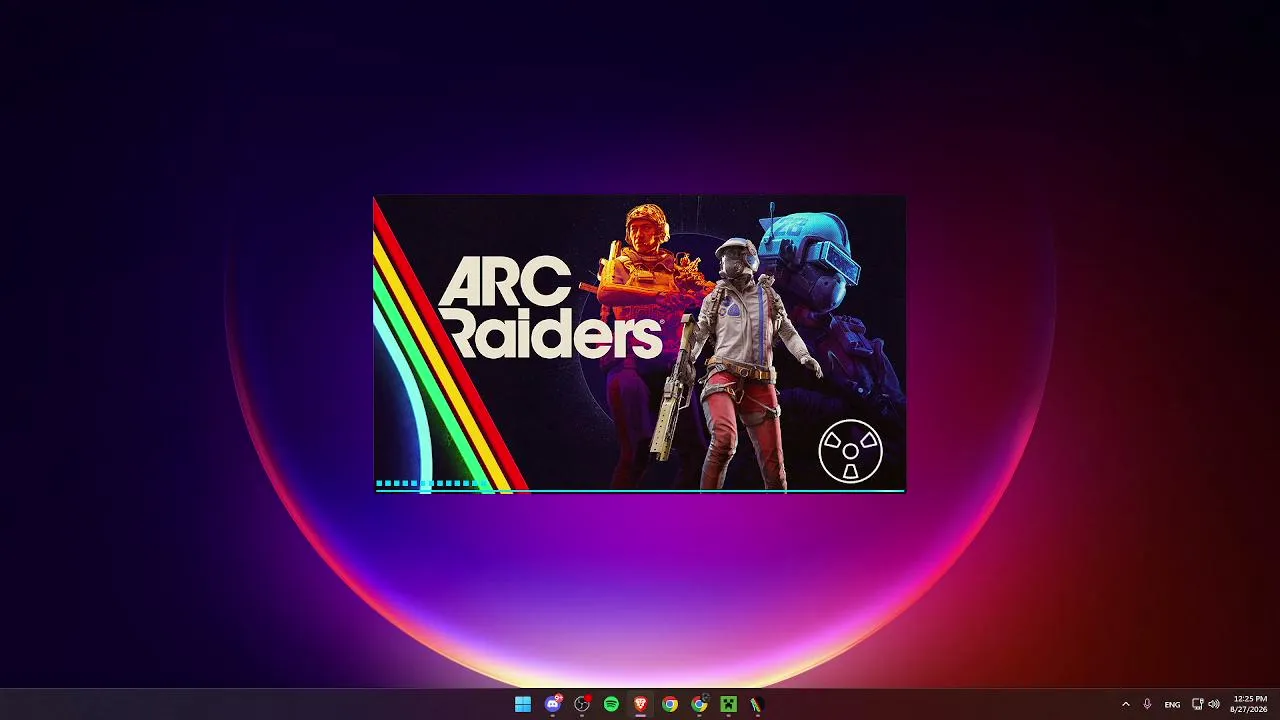Open the clock showing 12:25 PM

[x=1250, y=704]
